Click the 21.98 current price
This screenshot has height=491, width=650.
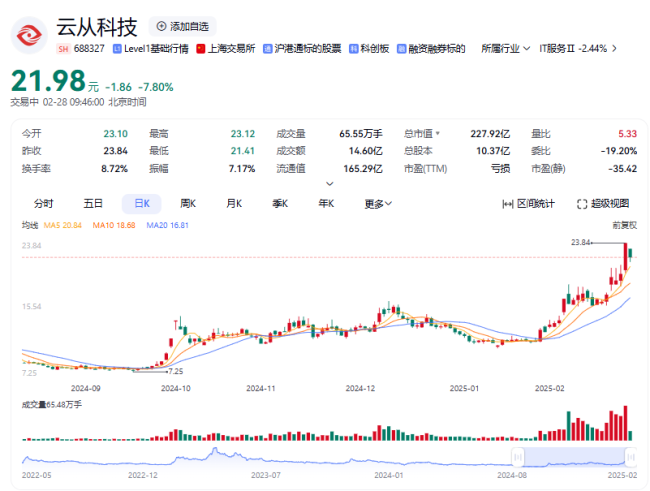click(48, 80)
